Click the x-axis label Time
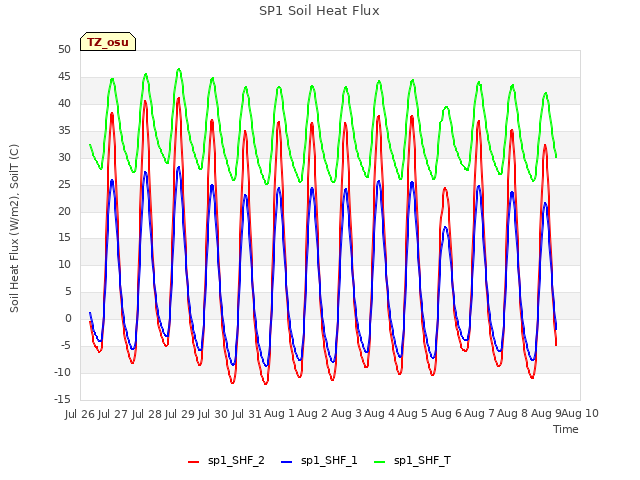This screenshot has height=480, width=640. coord(566,429)
